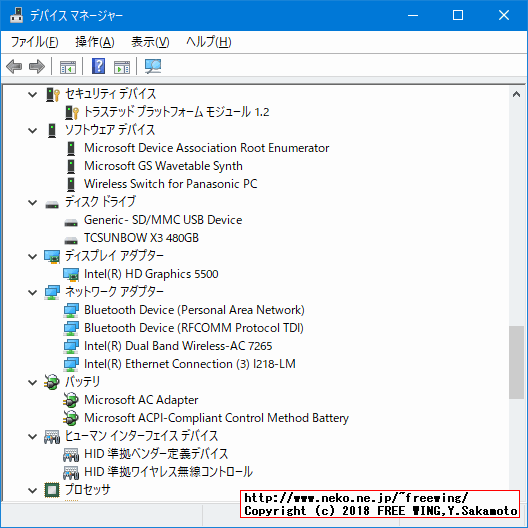Select Wireless Switch for Panasonic PC
Image resolution: width=528 pixels, height=528 pixels.
click(x=170, y=184)
